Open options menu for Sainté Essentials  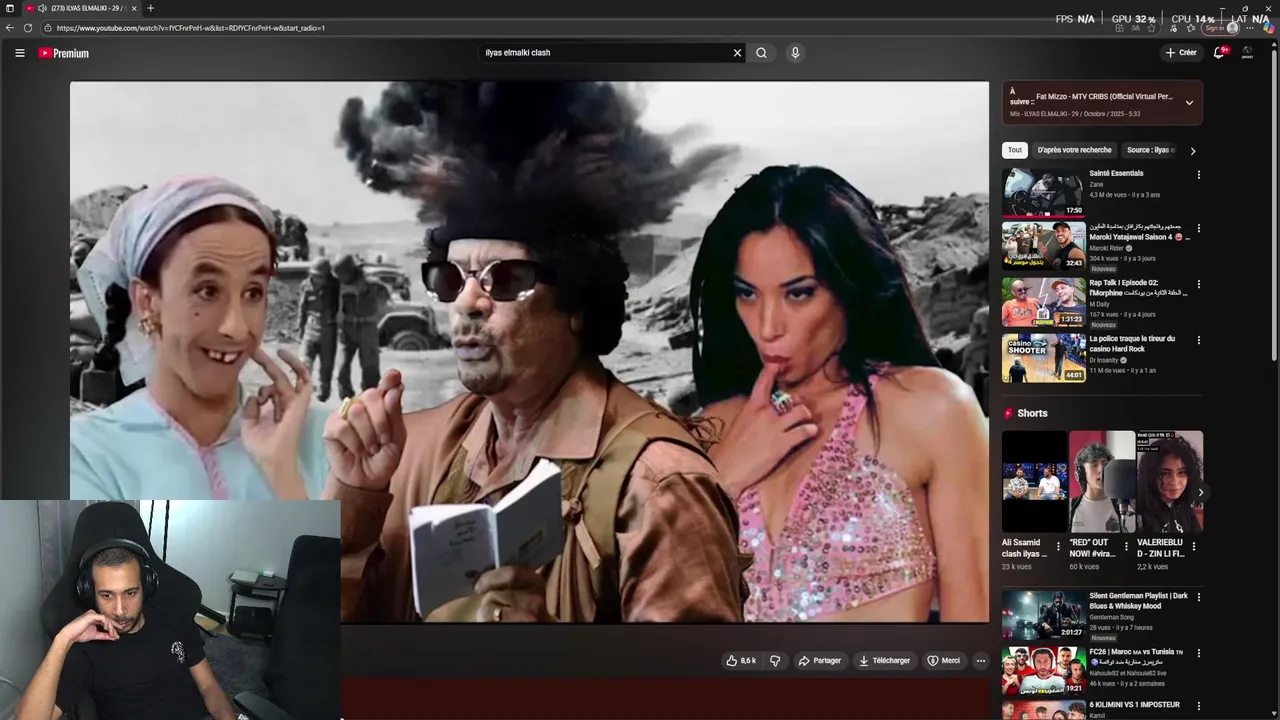[1199, 175]
